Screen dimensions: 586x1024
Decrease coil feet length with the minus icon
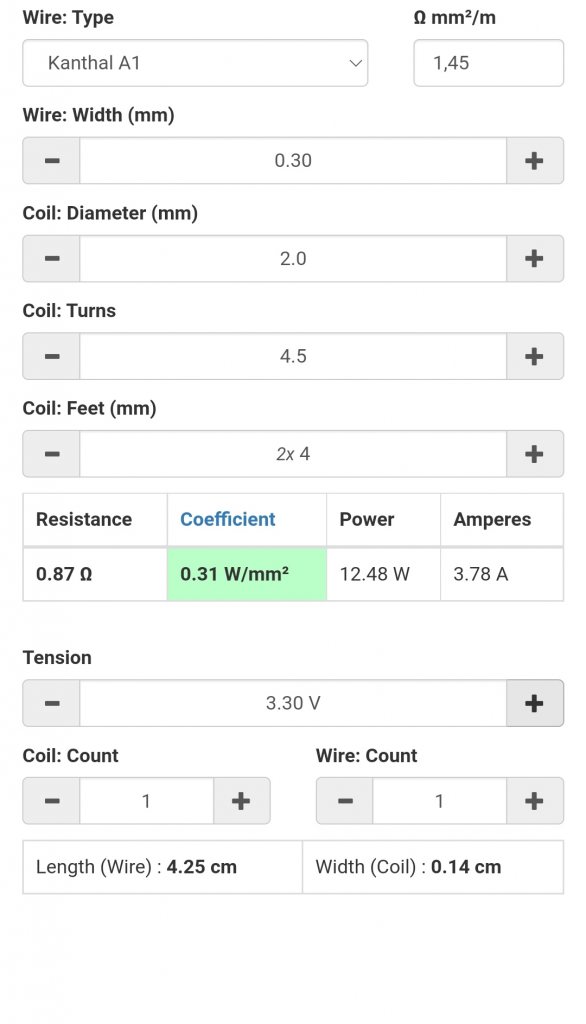click(52, 454)
